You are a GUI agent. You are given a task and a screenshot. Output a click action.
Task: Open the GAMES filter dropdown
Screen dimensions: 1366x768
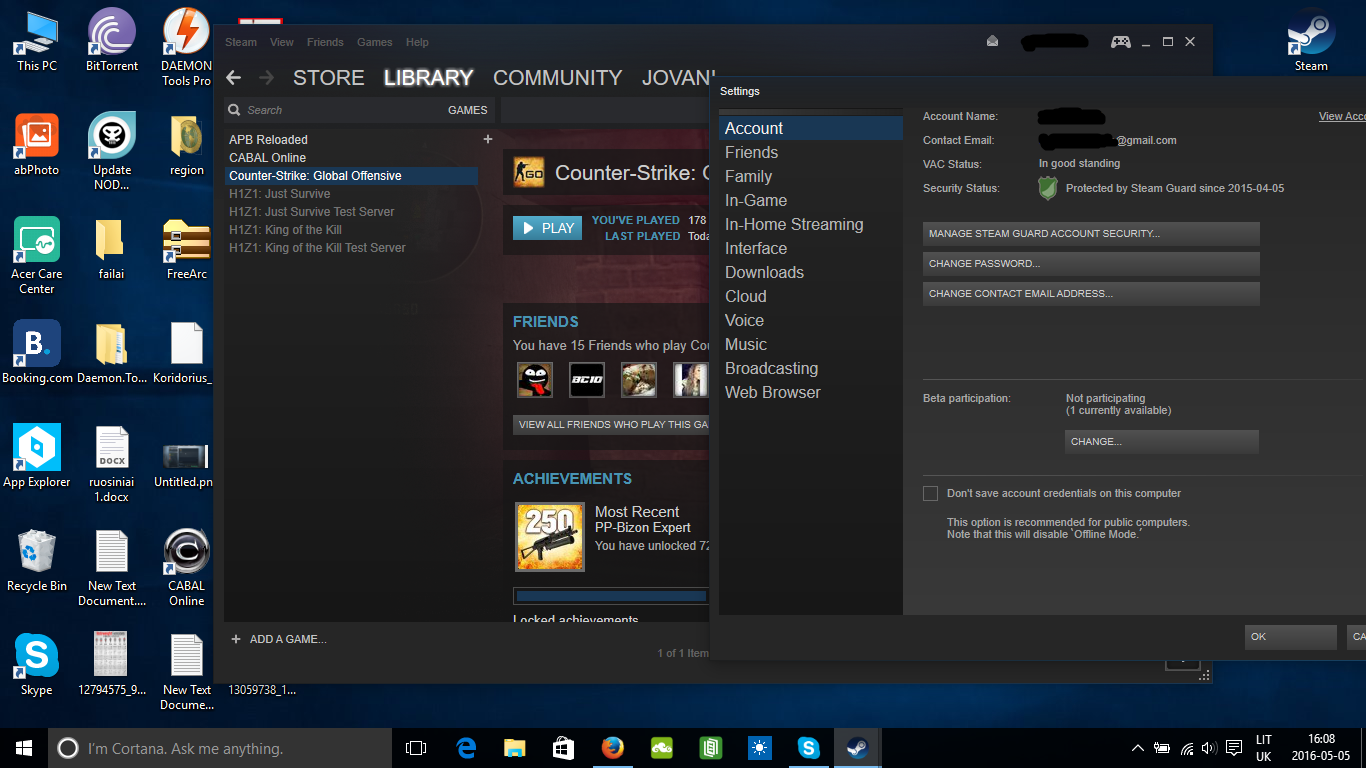click(467, 110)
